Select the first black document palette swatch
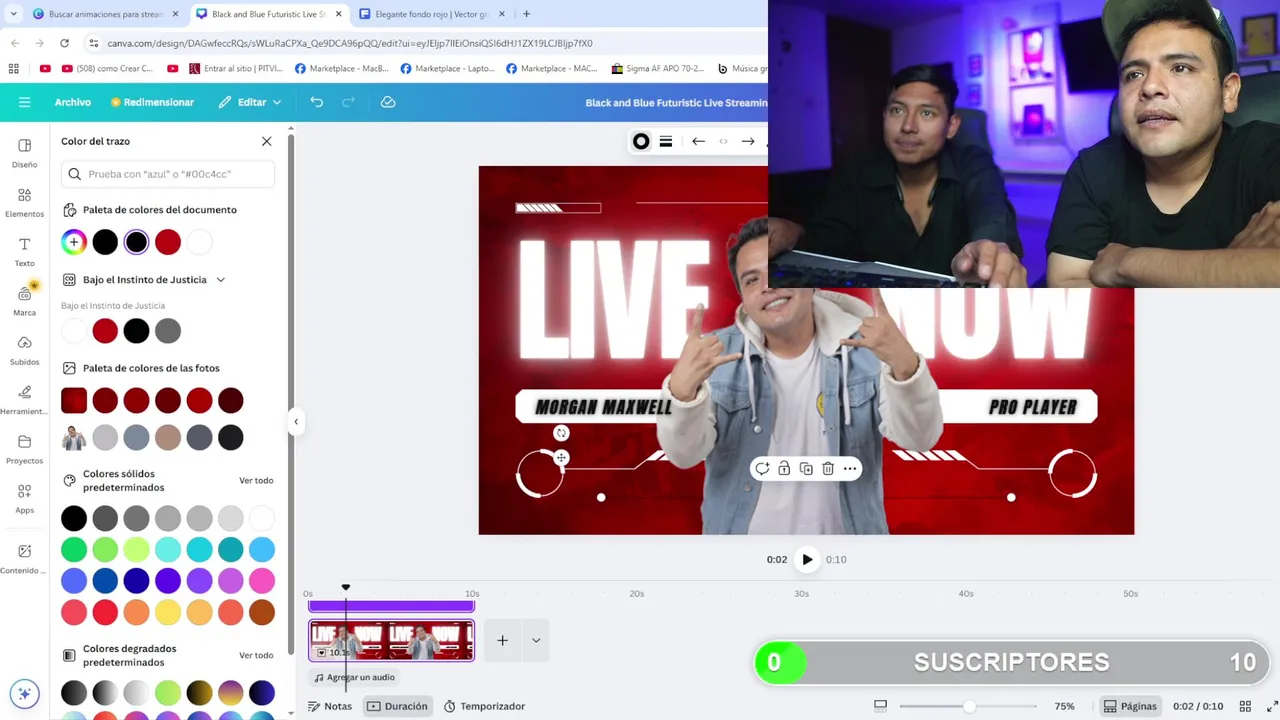 pyautogui.click(x=105, y=242)
